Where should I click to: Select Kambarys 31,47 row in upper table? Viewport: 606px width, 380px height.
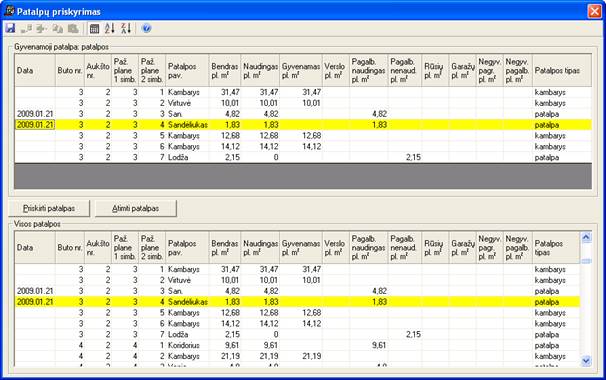pos(303,92)
